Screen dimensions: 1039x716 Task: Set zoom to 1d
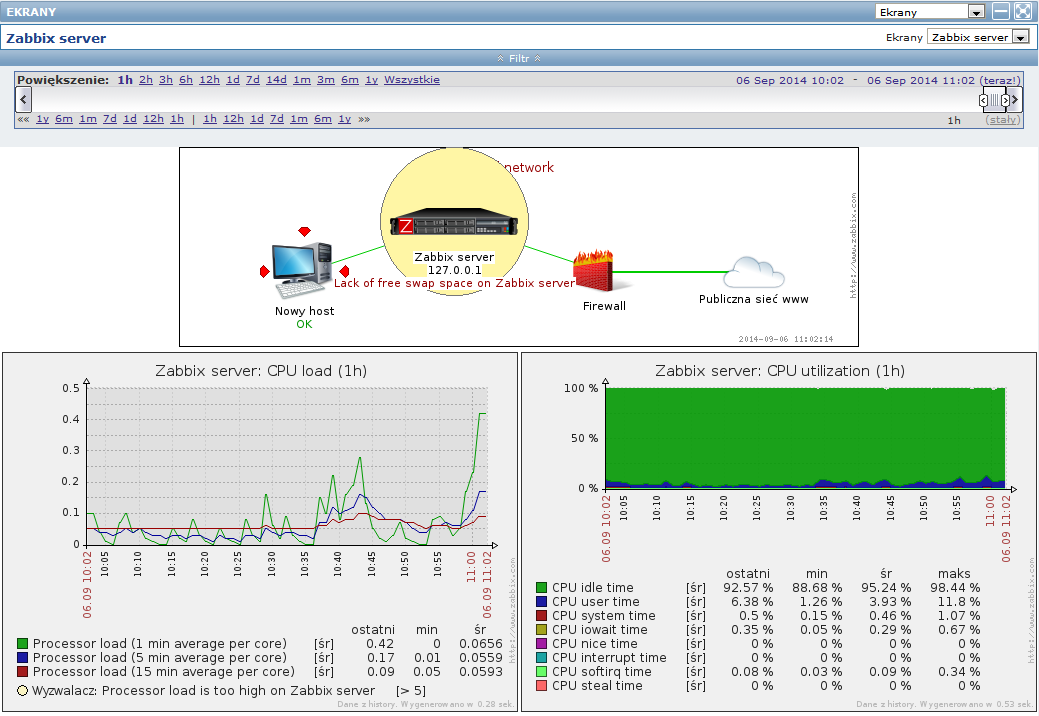click(x=233, y=79)
